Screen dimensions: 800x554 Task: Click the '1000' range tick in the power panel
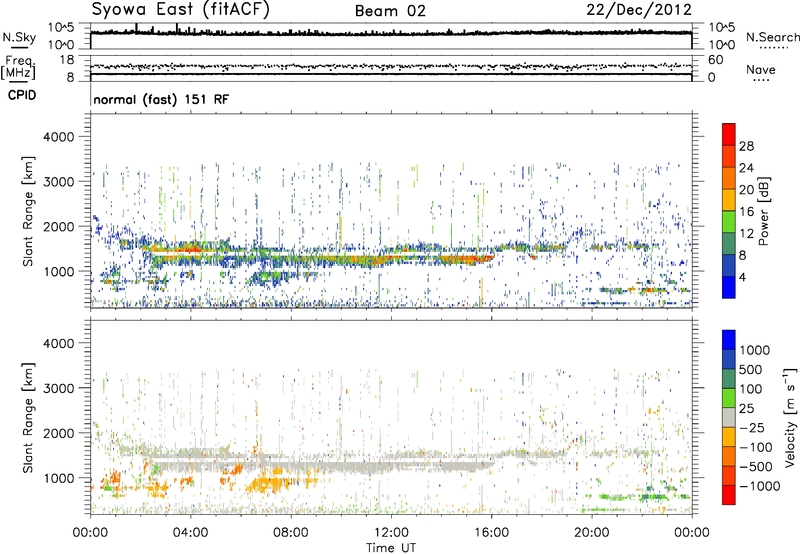pos(59,271)
